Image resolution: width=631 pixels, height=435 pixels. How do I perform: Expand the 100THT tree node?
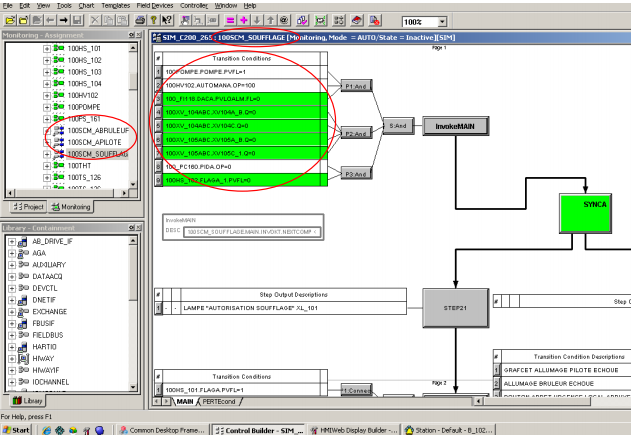click(47, 166)
